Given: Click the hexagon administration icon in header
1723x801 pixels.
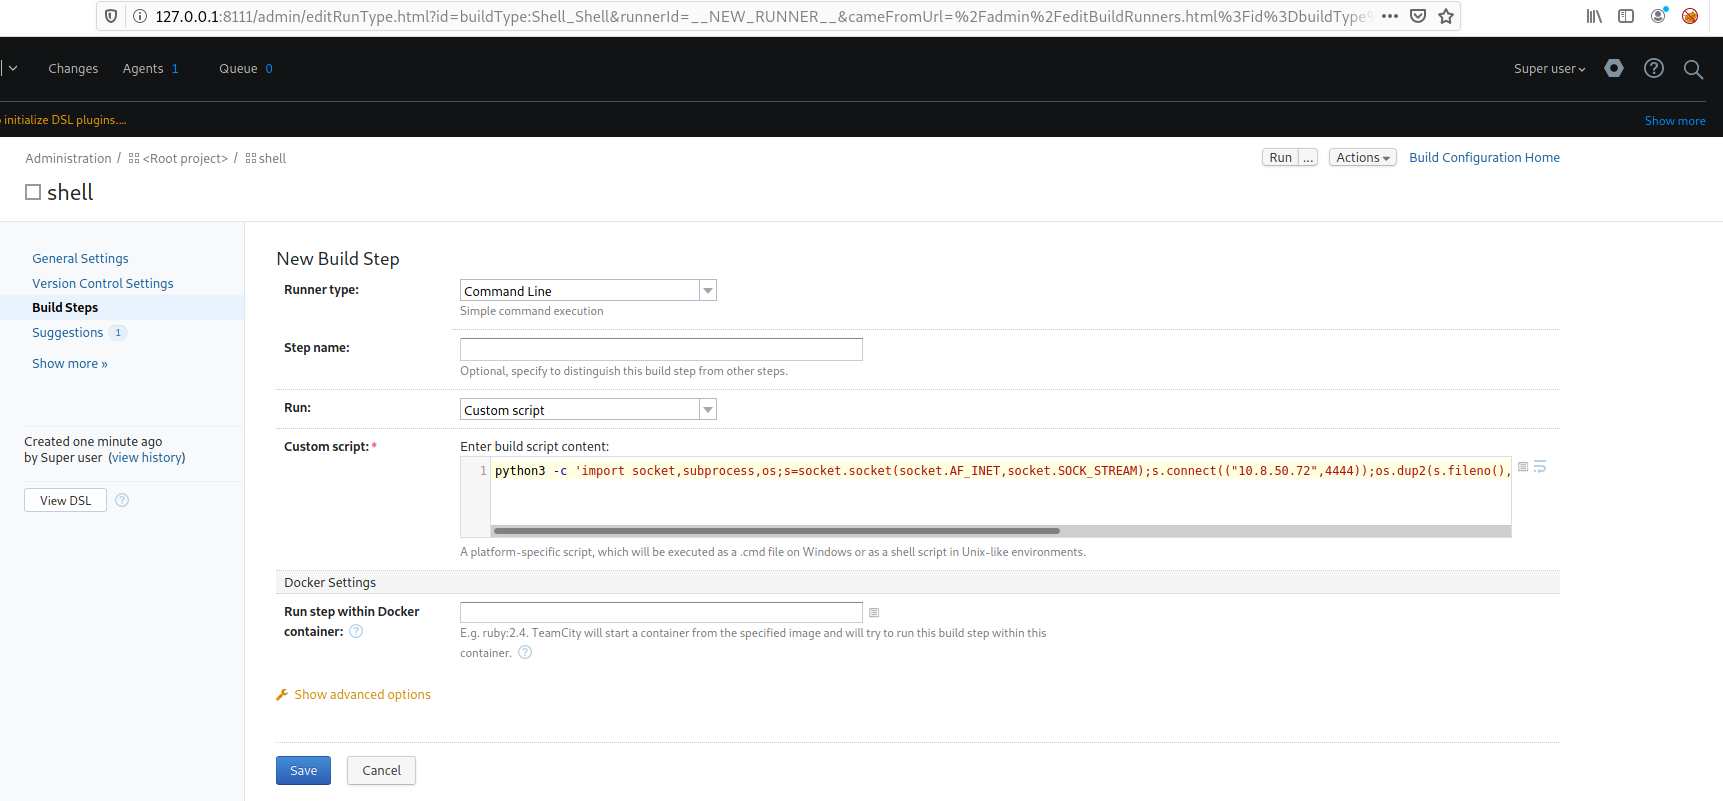Looking at the screenshot, I should tap(1614, 68).
